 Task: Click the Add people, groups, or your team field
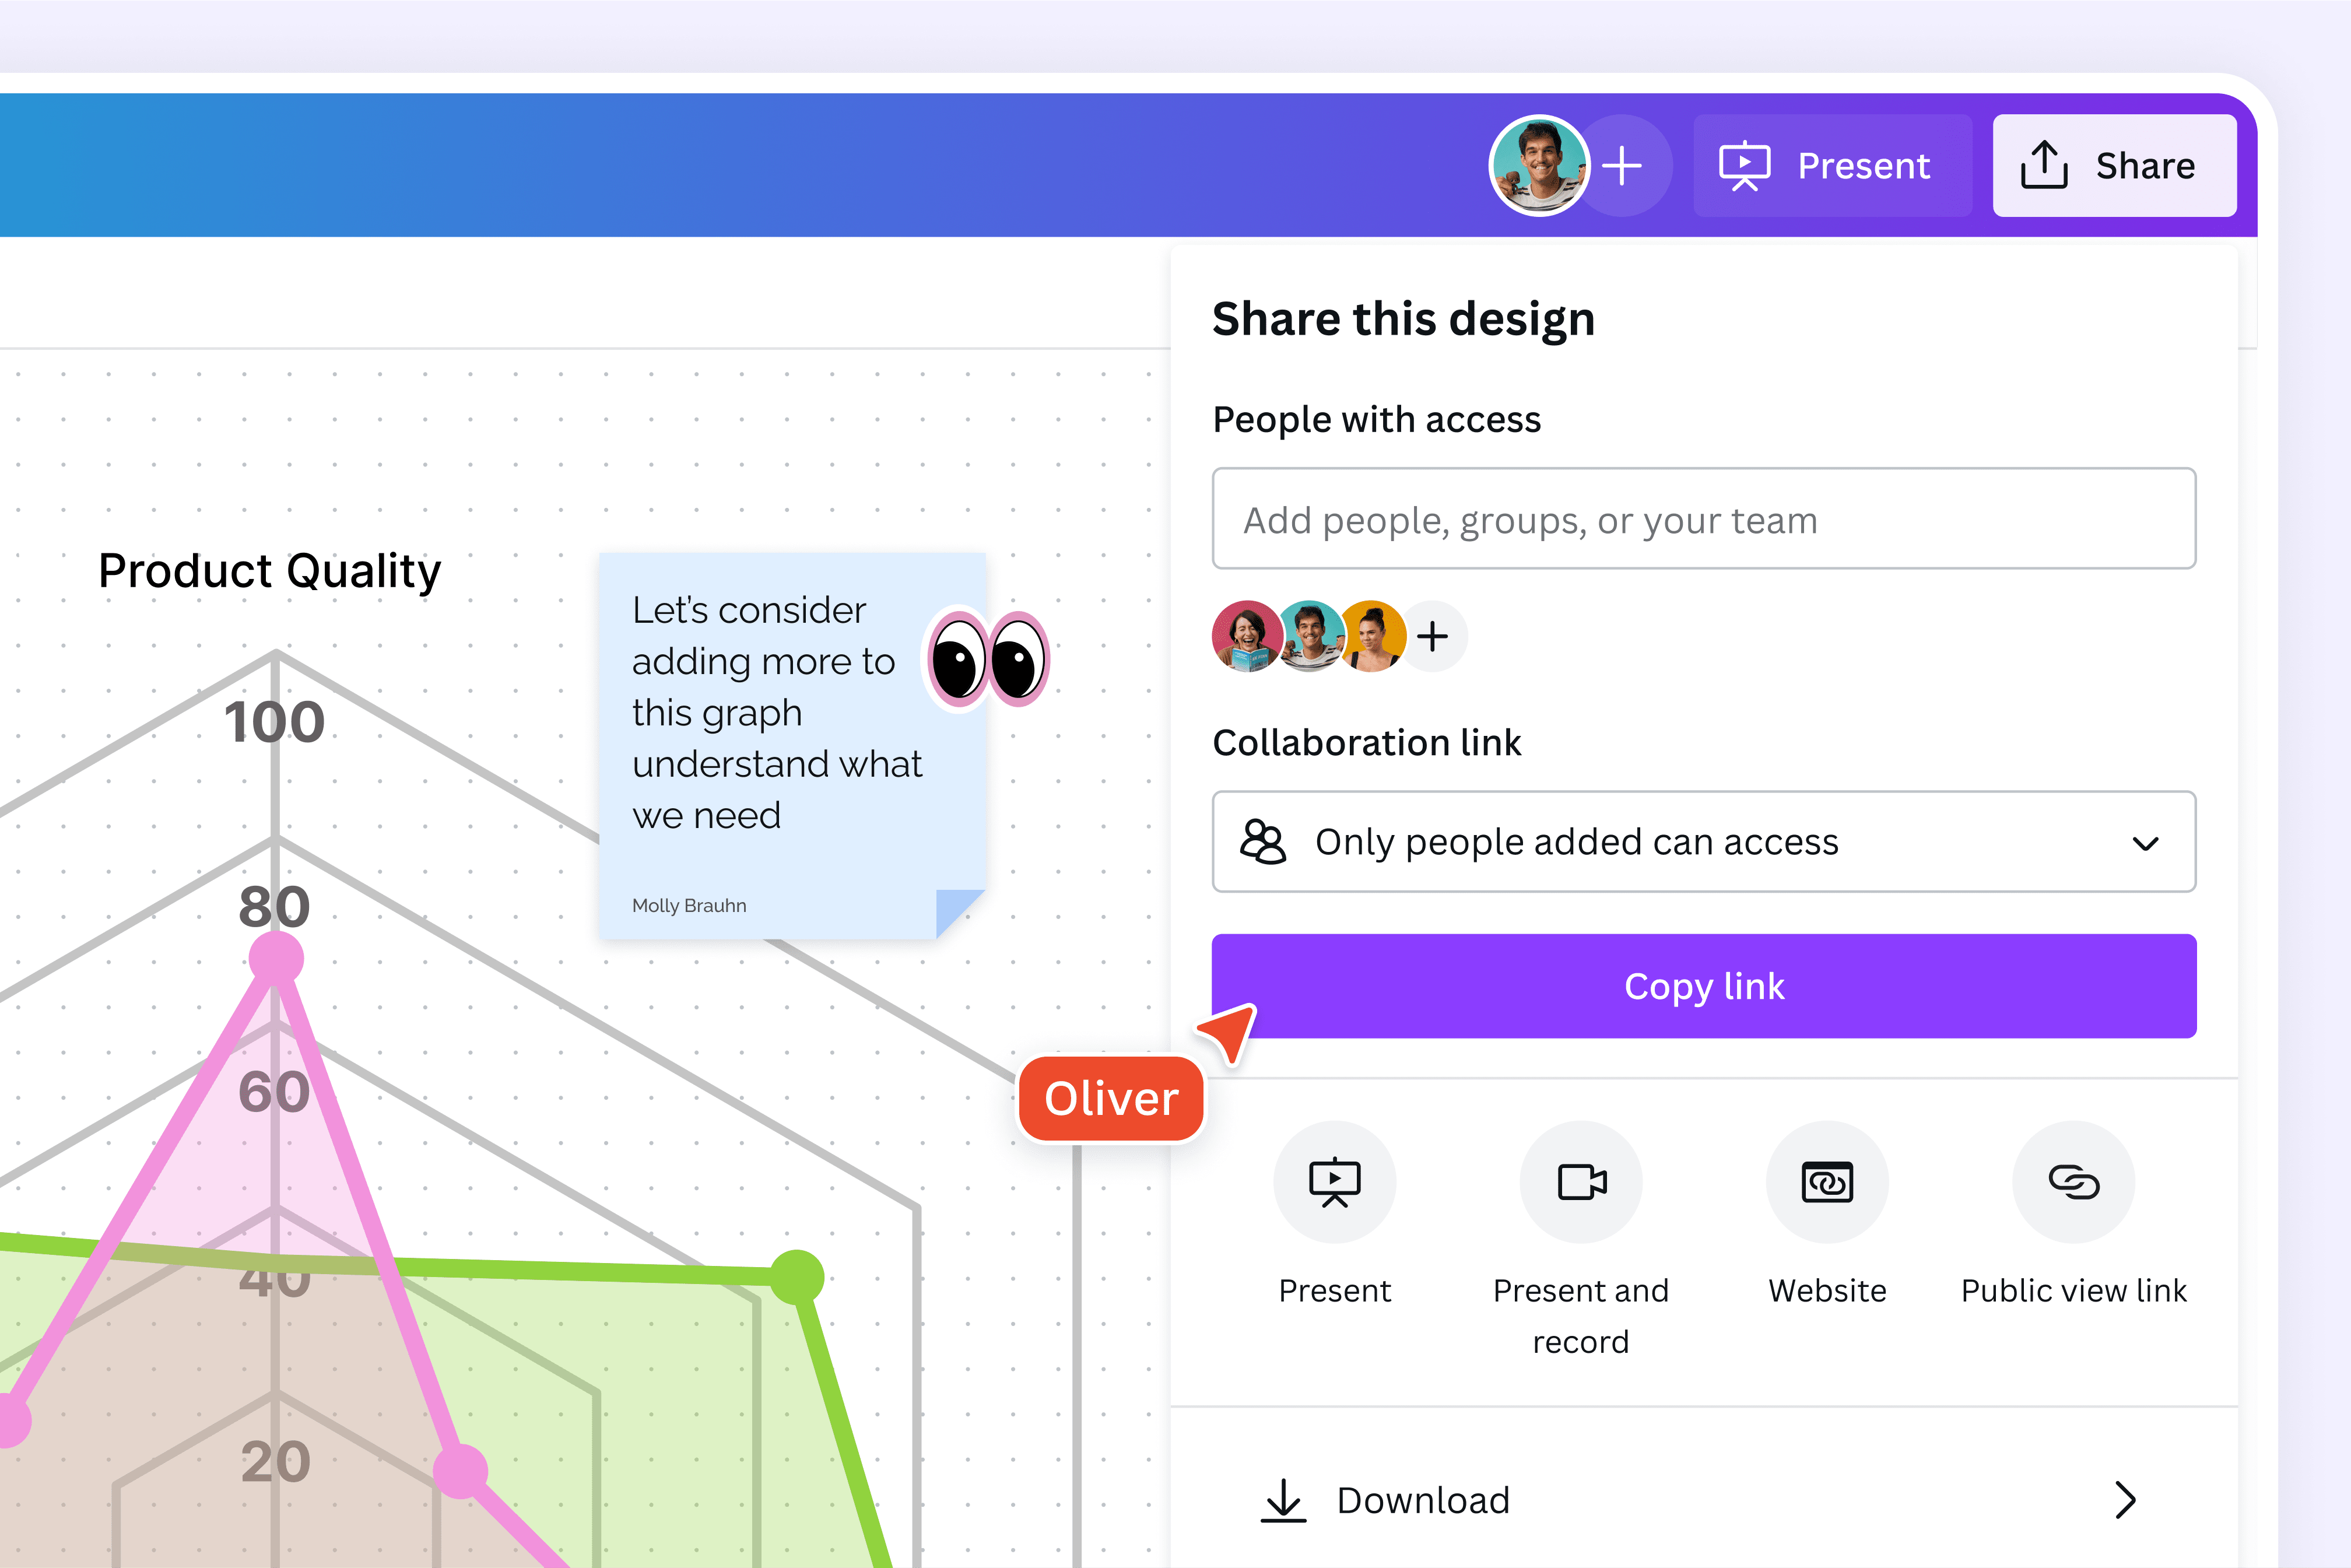1703,519
